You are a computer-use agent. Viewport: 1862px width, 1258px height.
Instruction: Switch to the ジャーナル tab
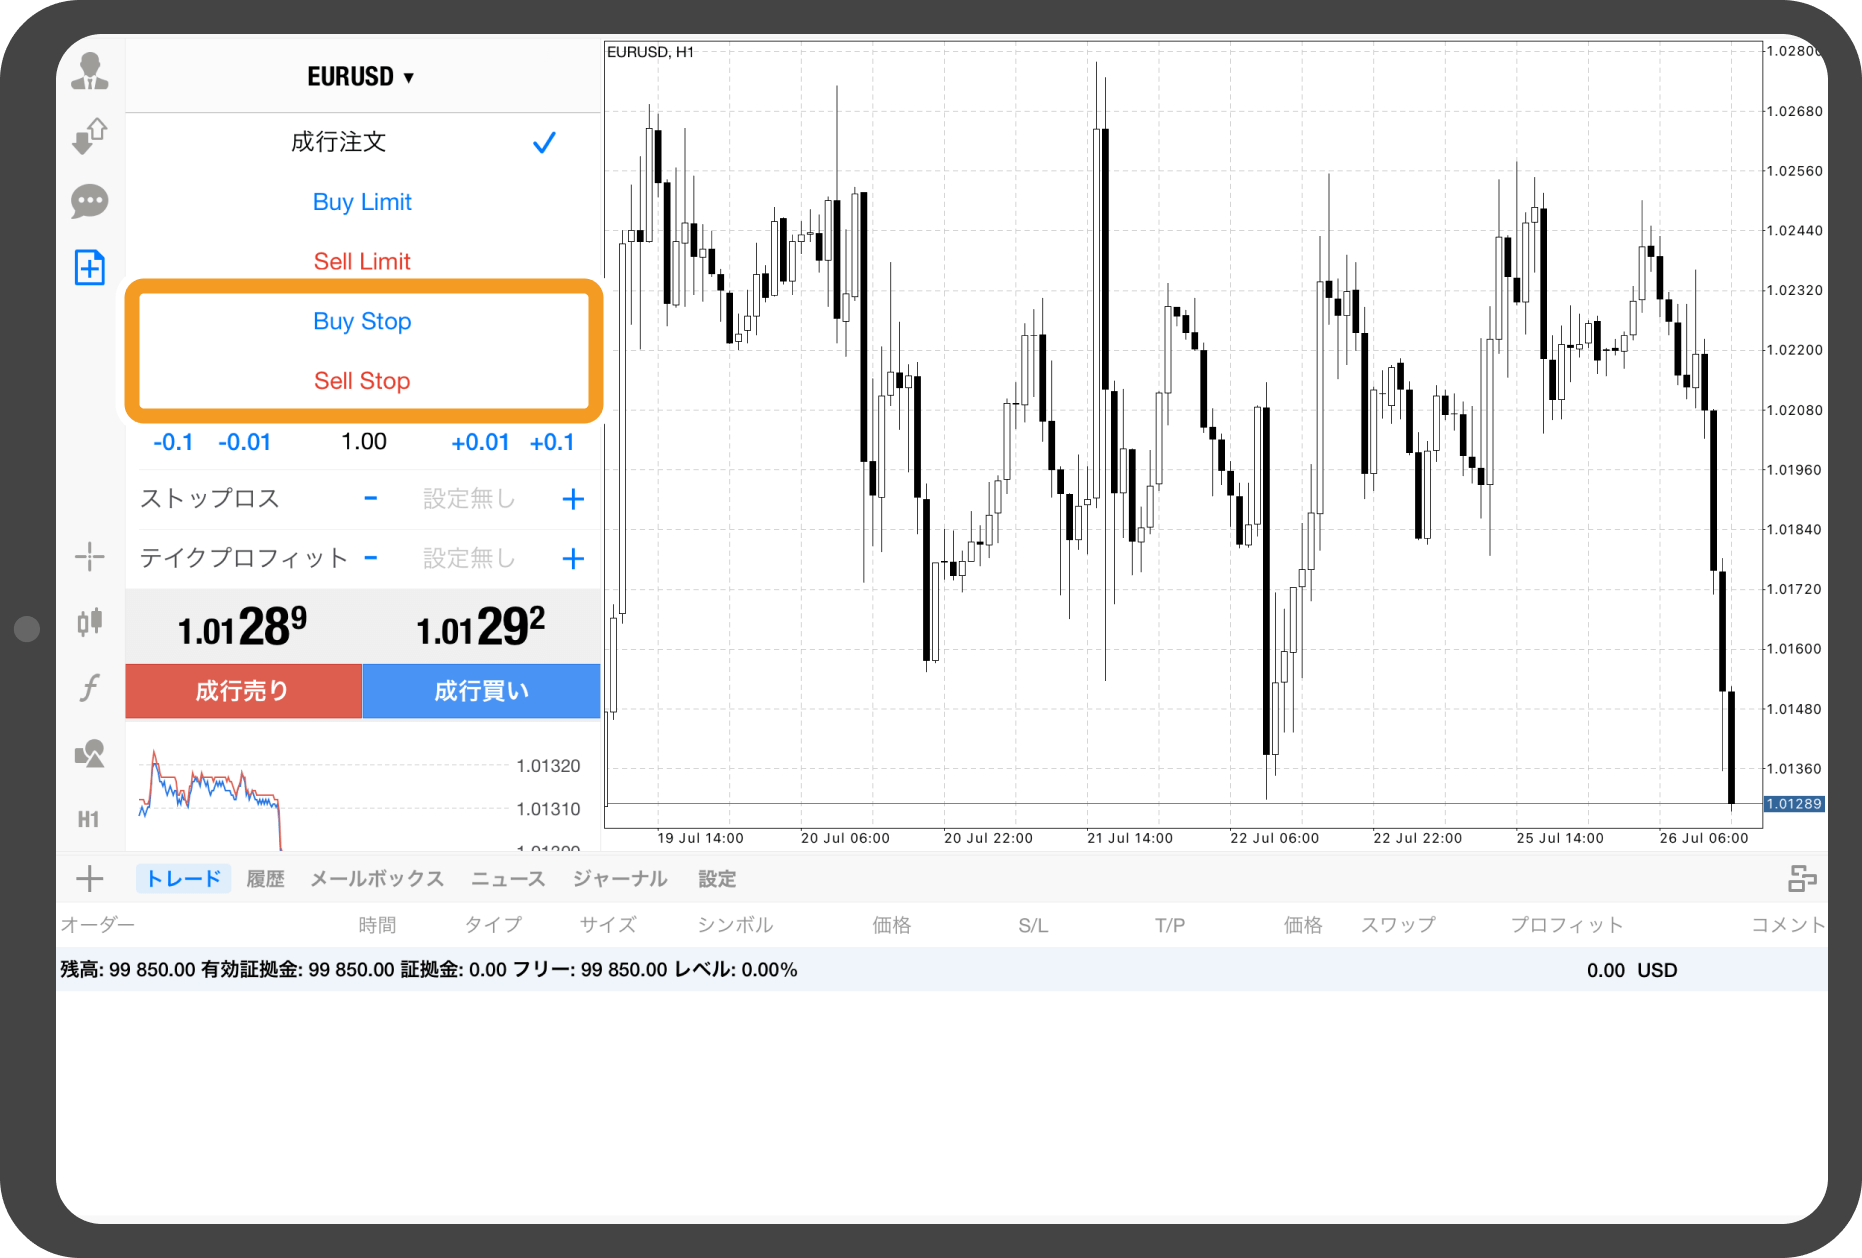[620, 879]
